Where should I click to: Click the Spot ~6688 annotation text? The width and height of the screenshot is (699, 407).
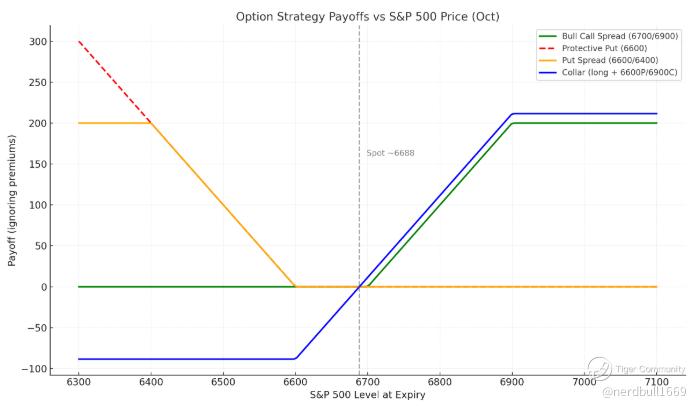[x=390, y=153]
